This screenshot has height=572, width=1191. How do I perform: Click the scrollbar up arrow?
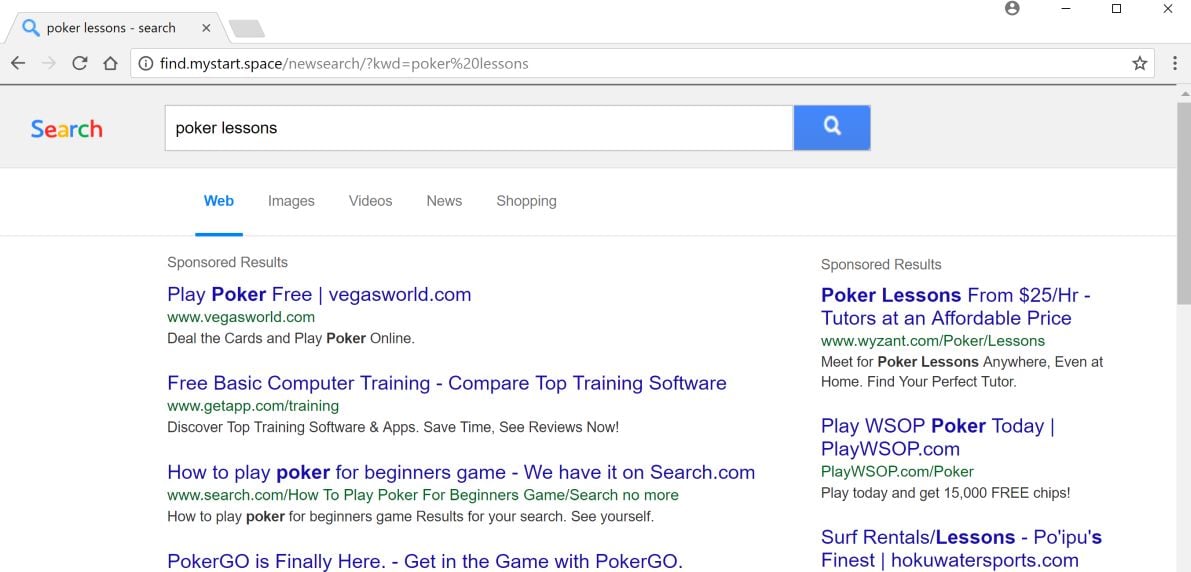coord(1183,93)
